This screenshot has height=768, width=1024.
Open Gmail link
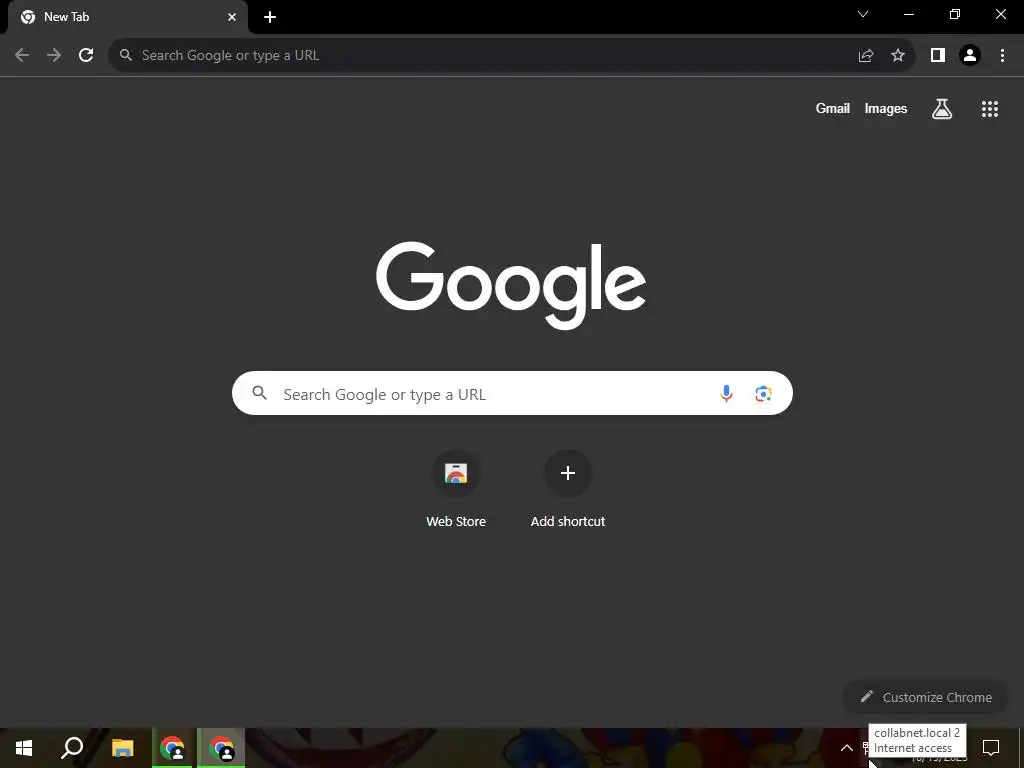pos(833,108)
